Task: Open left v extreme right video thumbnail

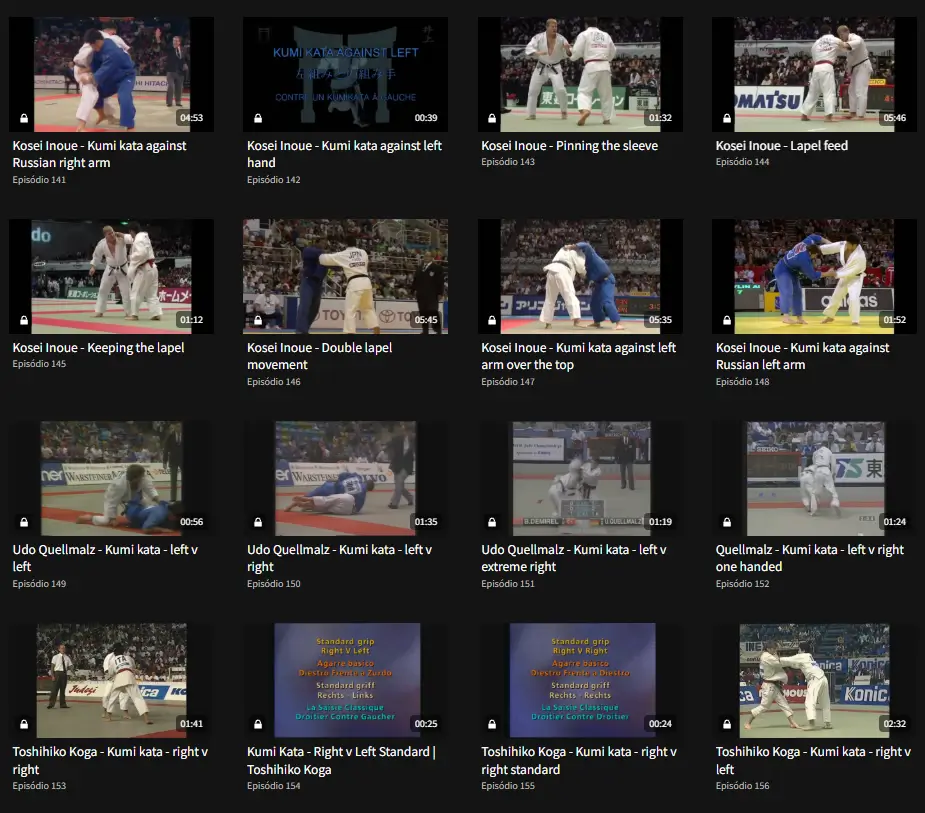Action: pyautogui.click(x=580, y=478)
